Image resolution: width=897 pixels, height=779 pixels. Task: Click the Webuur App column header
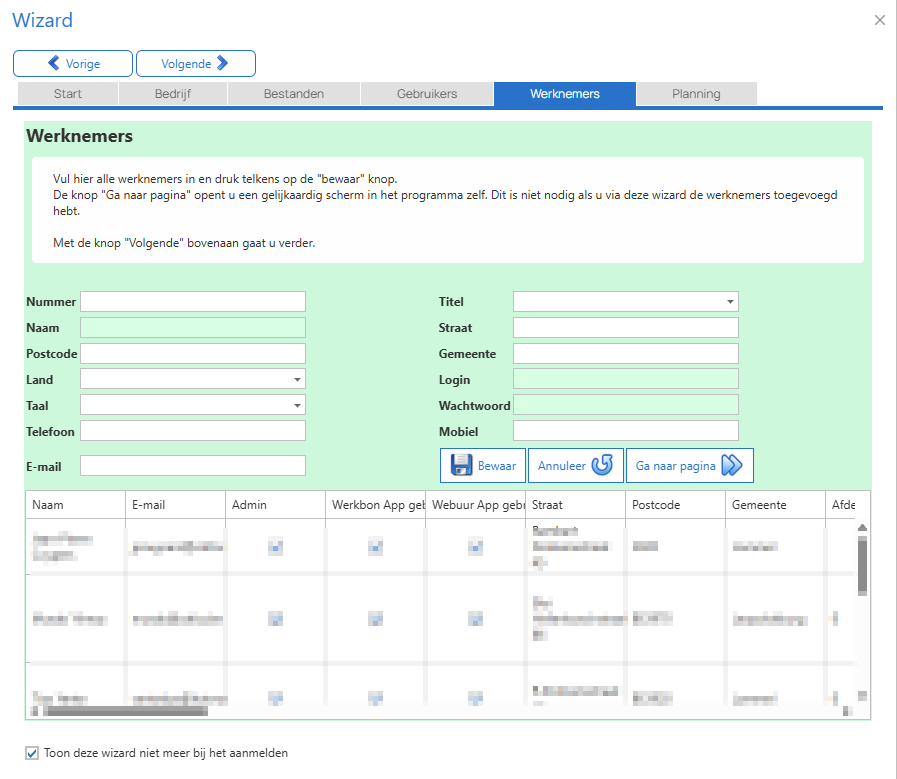coord(476,505)
